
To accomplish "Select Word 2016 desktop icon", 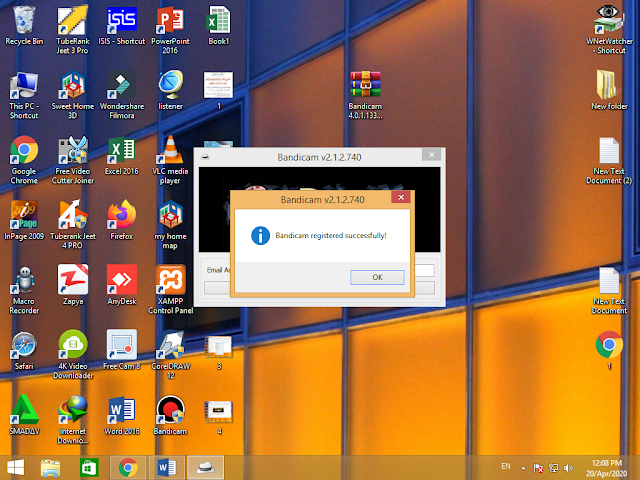I will (121, 415).
